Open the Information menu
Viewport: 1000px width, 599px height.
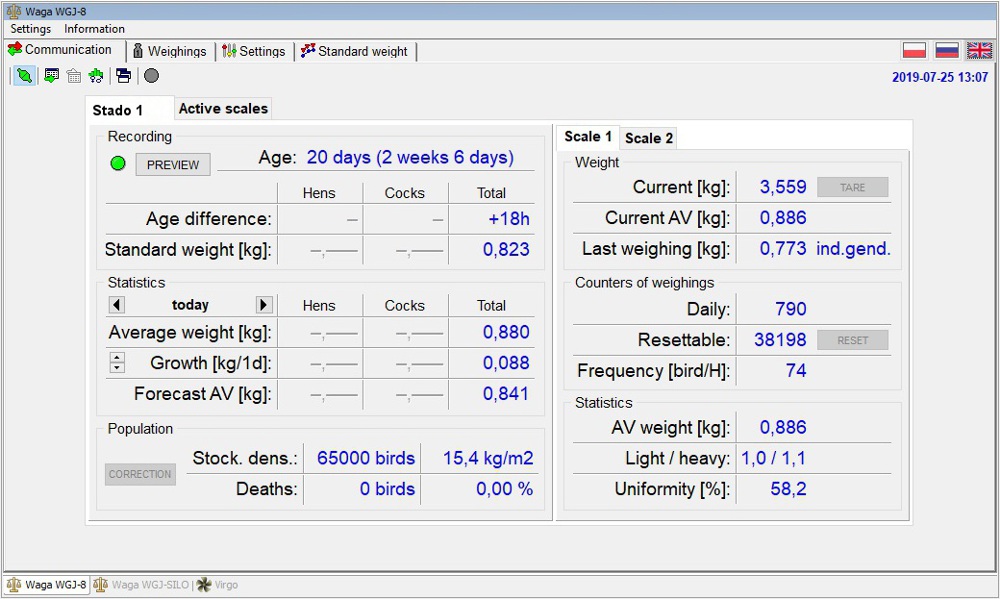click(x=95, y=29)
